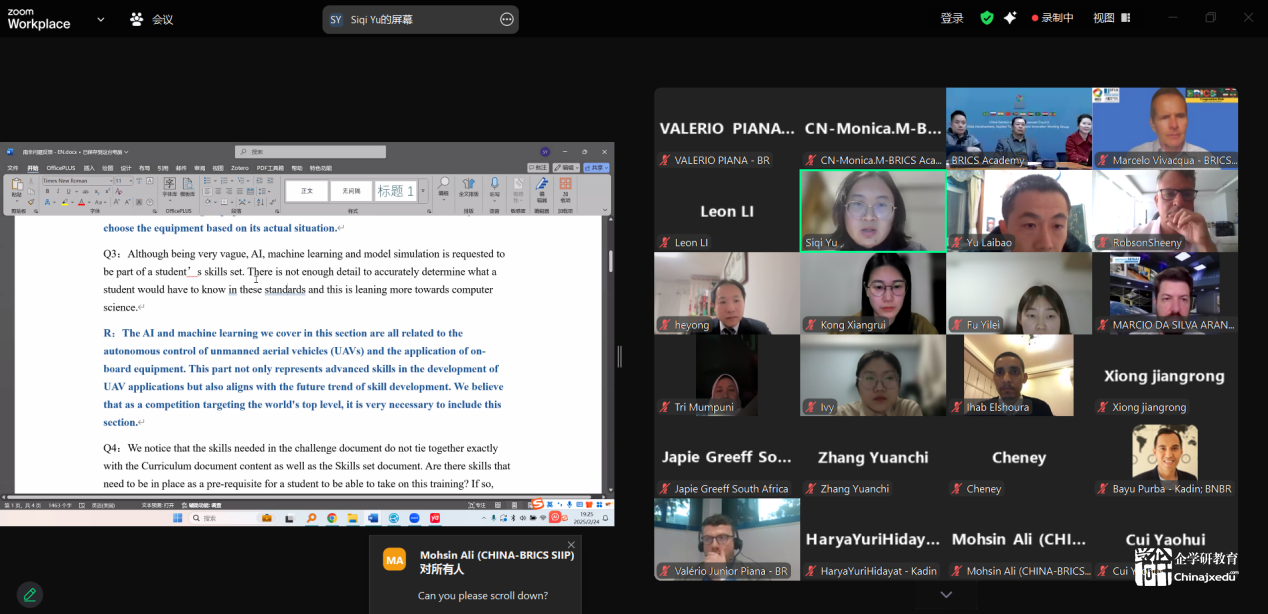The image size is (1268, 614).
Task: Click the red font color swatch
Action: (x=83, y=203)
